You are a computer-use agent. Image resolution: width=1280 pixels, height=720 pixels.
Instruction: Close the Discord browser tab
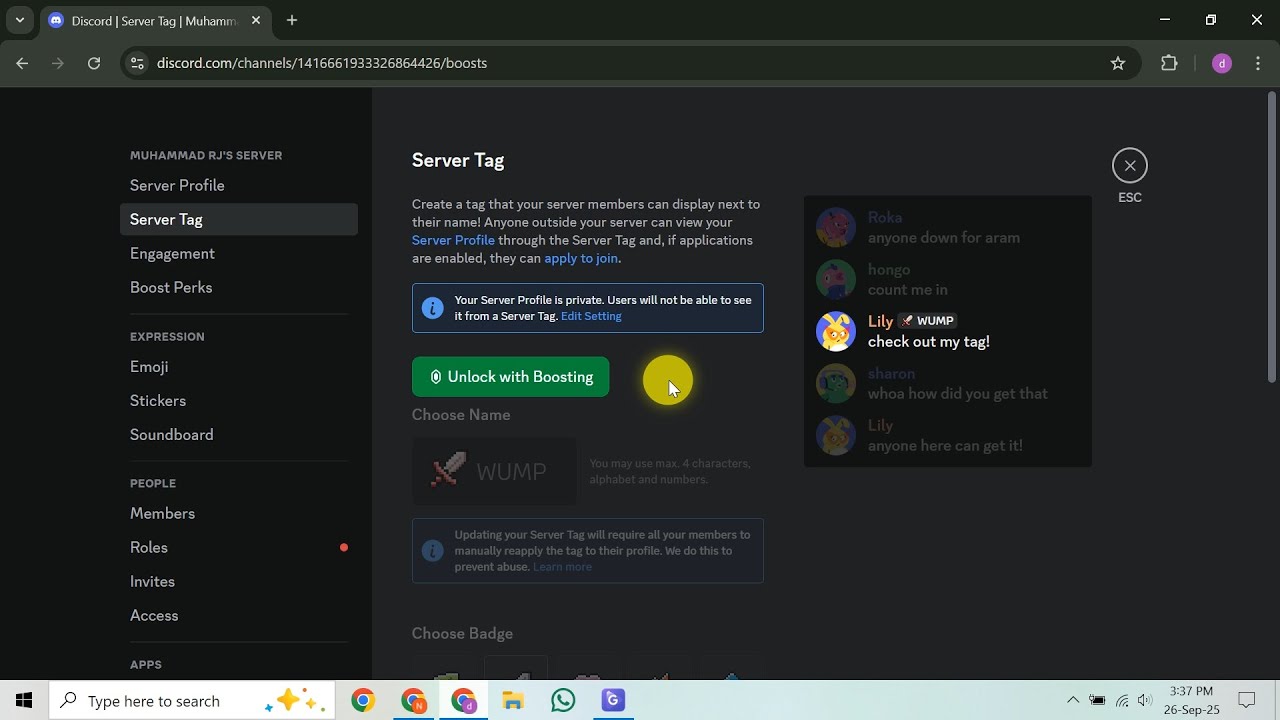pos(256,20)
